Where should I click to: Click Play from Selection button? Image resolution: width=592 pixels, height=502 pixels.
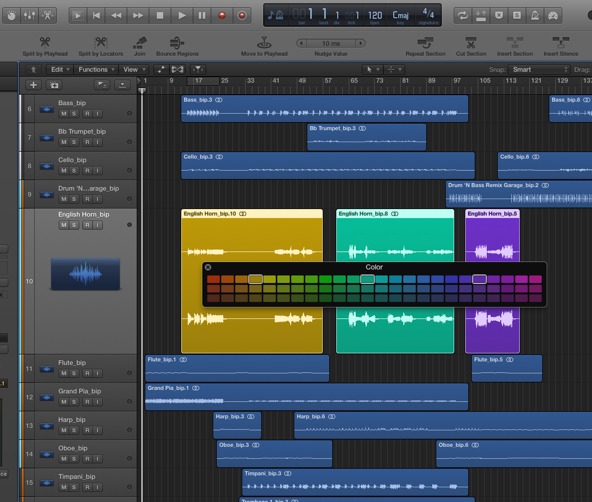(78, 15)
